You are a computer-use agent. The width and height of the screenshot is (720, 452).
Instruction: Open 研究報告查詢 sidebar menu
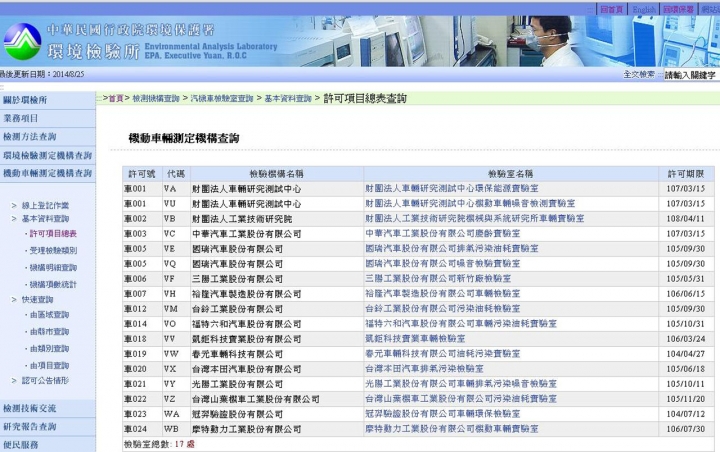(48, 427)
